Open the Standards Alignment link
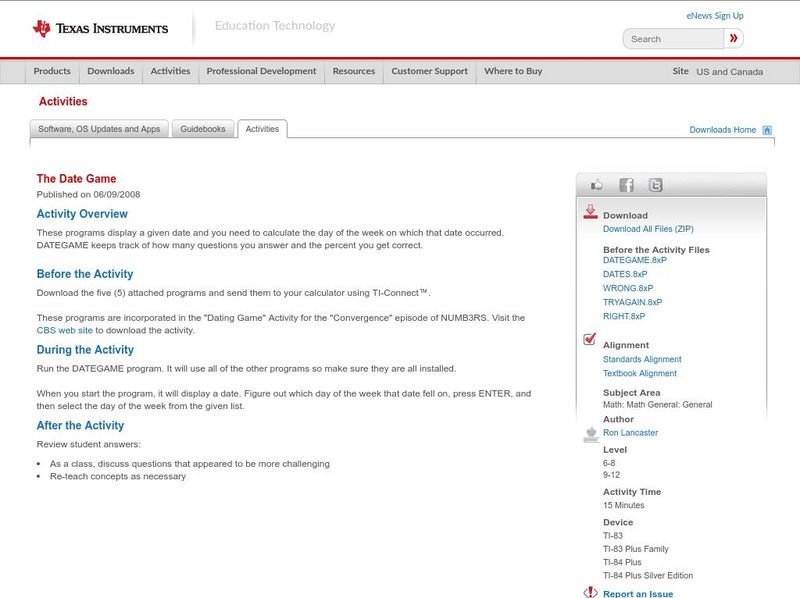Screen dimensions: 800x598 [x=643, y=358]
